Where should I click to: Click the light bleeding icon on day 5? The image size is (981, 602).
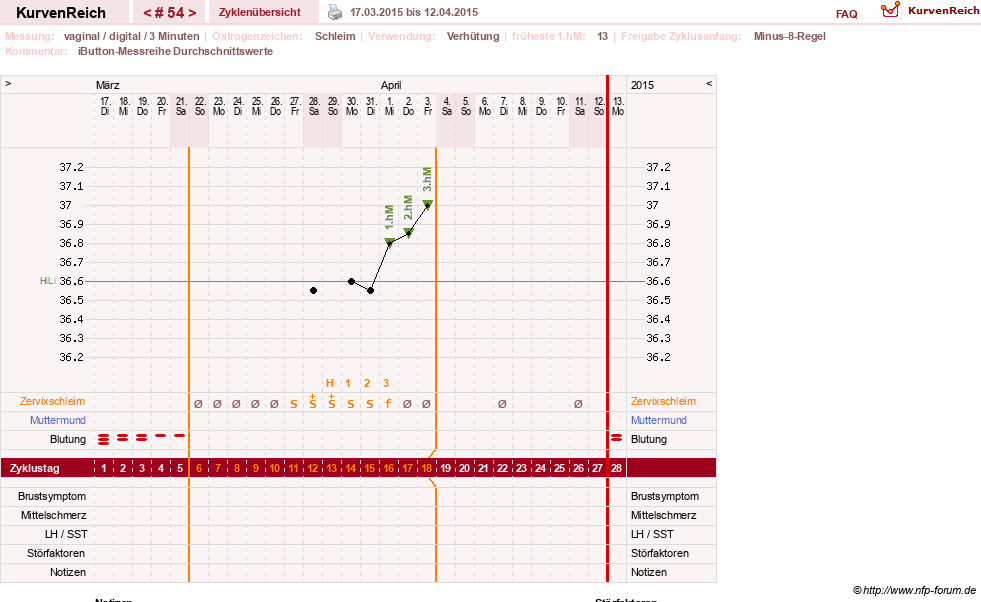click(x=180, y=436)
